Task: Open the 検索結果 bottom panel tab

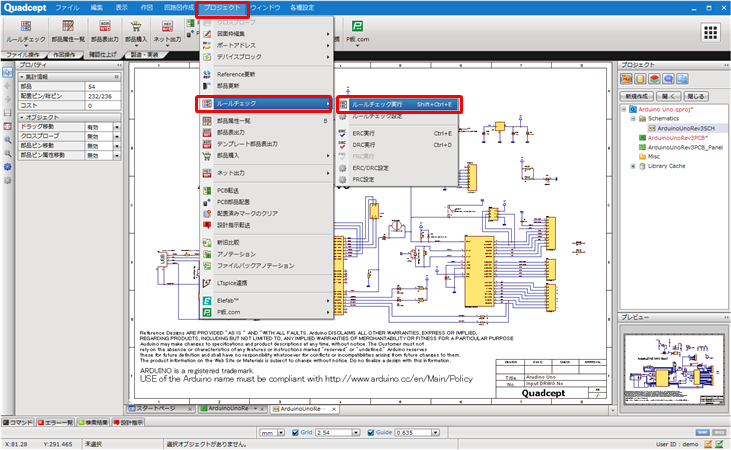Action: tap(93, 422)
